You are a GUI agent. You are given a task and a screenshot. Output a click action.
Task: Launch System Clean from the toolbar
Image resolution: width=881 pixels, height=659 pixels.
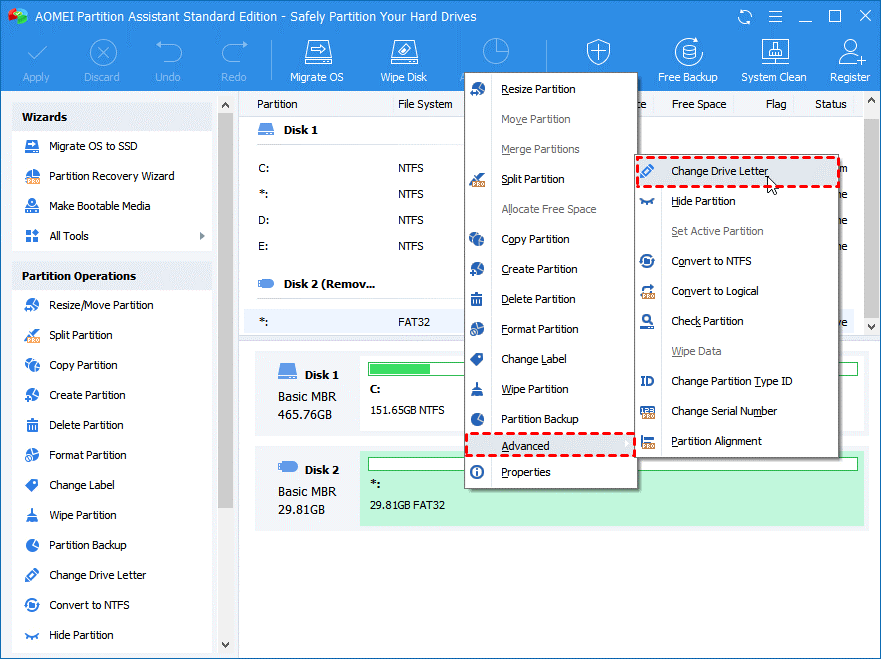tap(773, 58)
